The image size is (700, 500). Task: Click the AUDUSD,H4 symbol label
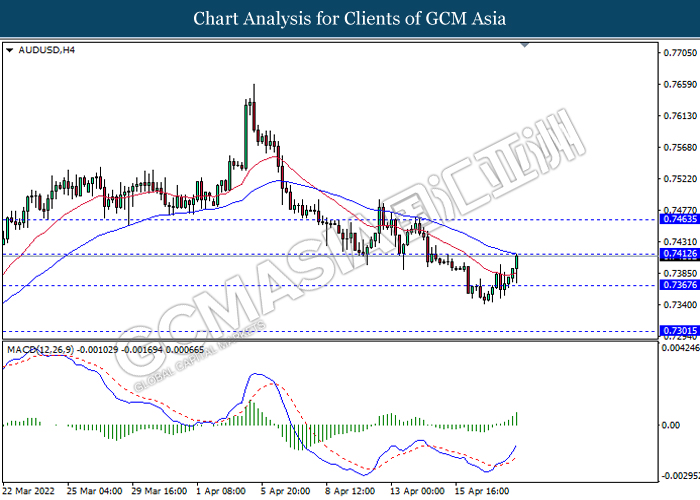tap(46, 50)
